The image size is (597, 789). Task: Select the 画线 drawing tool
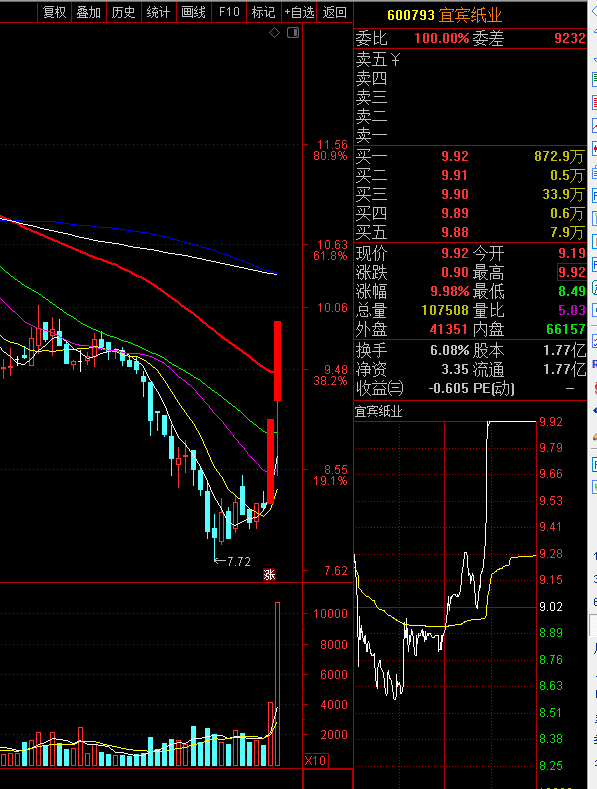pyautogui.click(x=193, y=12)
